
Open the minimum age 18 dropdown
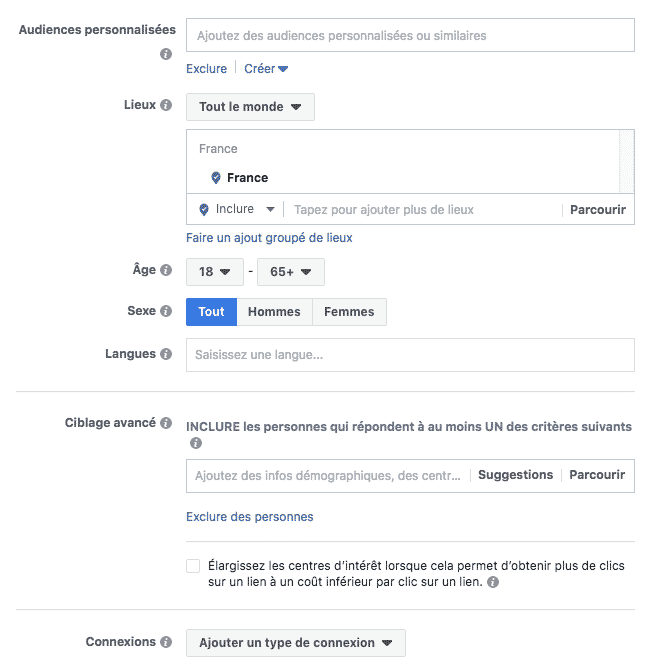214,272
